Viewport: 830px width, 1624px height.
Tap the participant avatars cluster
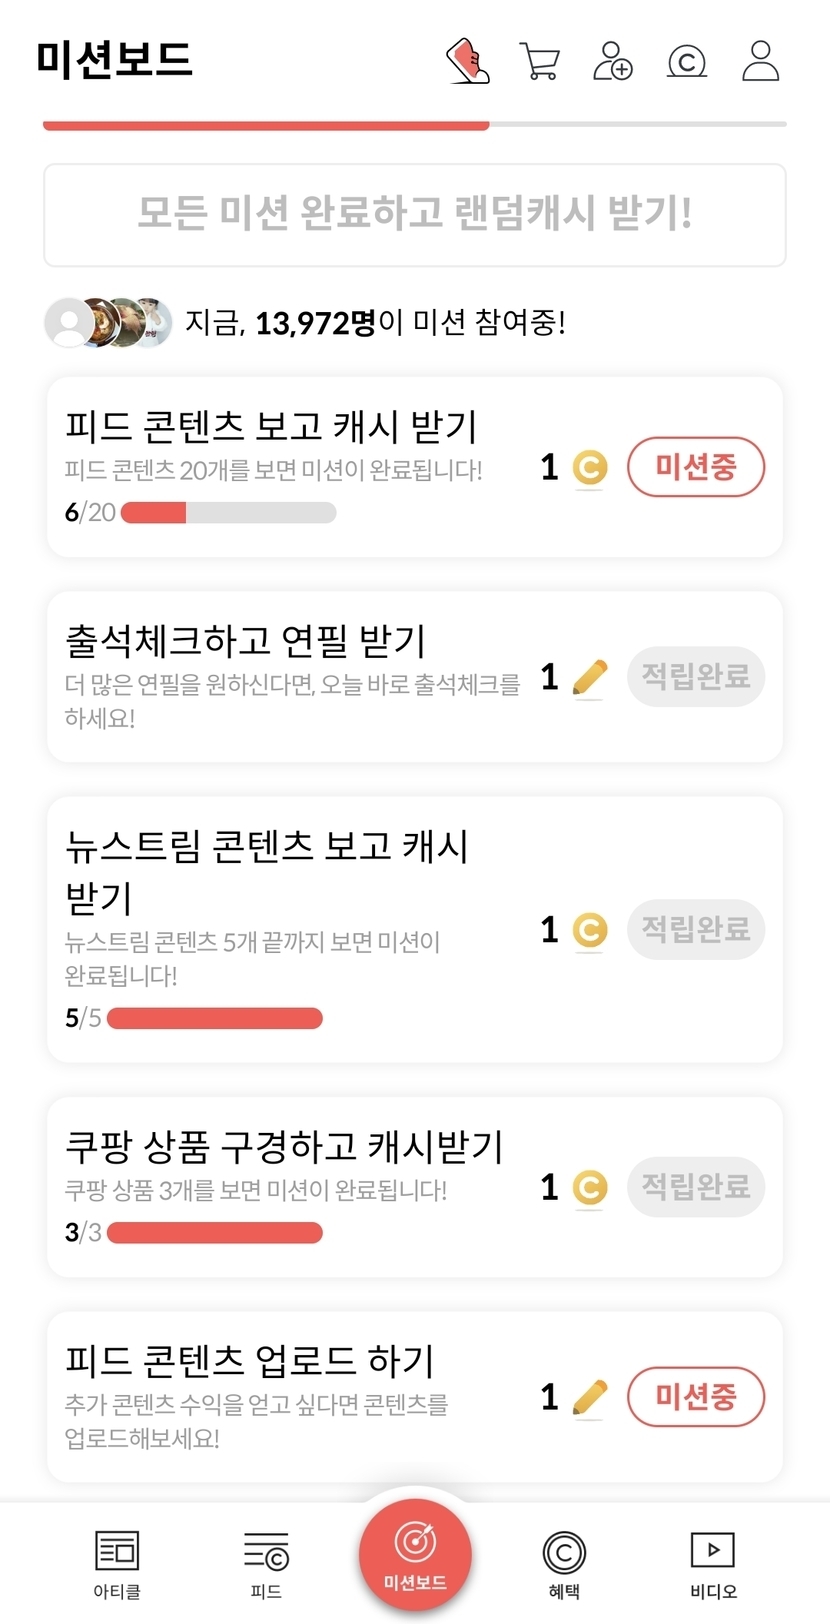[108, 322]
